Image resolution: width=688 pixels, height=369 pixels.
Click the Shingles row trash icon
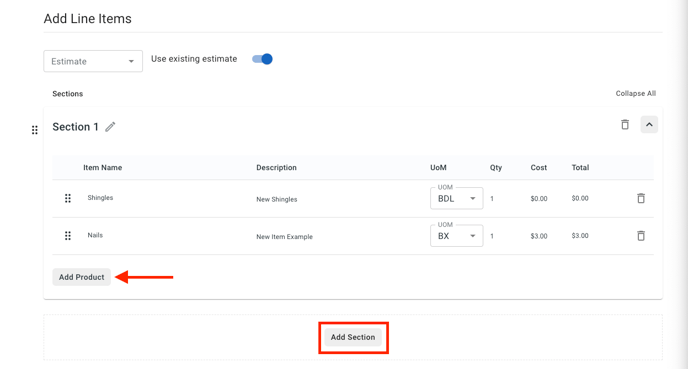[x=641, y=198]
